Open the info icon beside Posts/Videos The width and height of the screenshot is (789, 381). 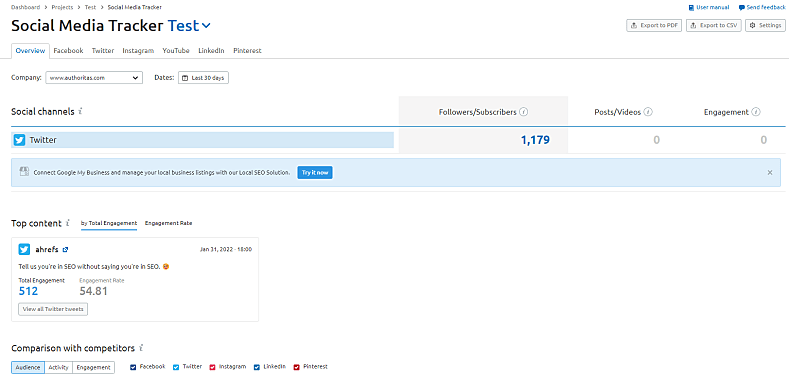pos(648,112)
